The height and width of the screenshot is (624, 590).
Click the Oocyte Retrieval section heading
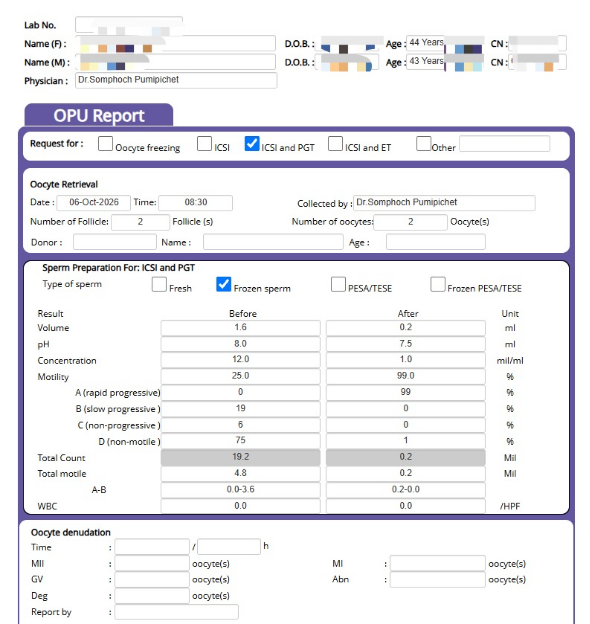click(64, 184)
